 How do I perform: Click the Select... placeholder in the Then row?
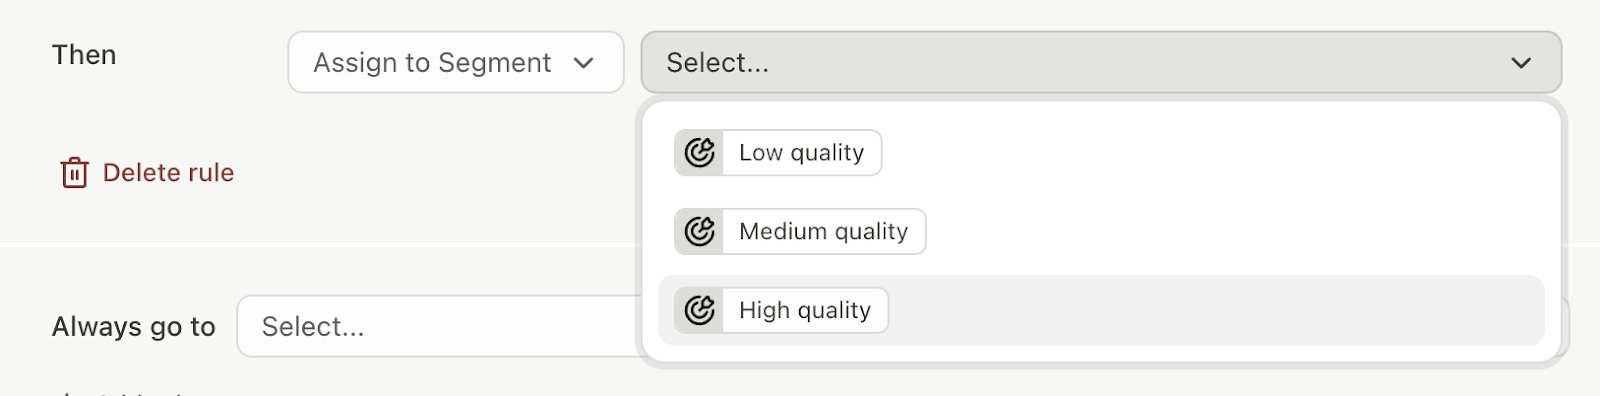(x=718, y=63)
